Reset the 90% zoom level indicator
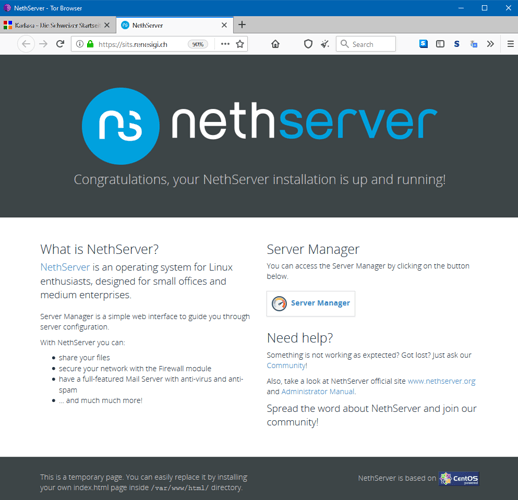Image resolution: width=518 pixels, height=500 pixels. [x=198, y=44]
